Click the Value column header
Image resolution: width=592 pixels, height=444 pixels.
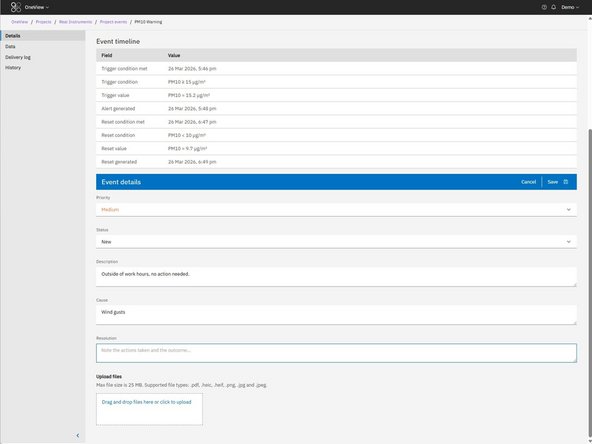click(174, 55)
